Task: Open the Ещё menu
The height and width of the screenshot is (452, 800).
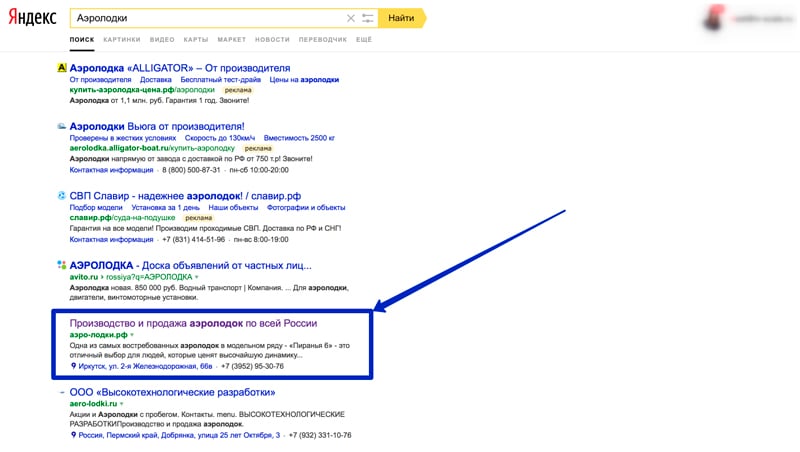Action: 364,40
